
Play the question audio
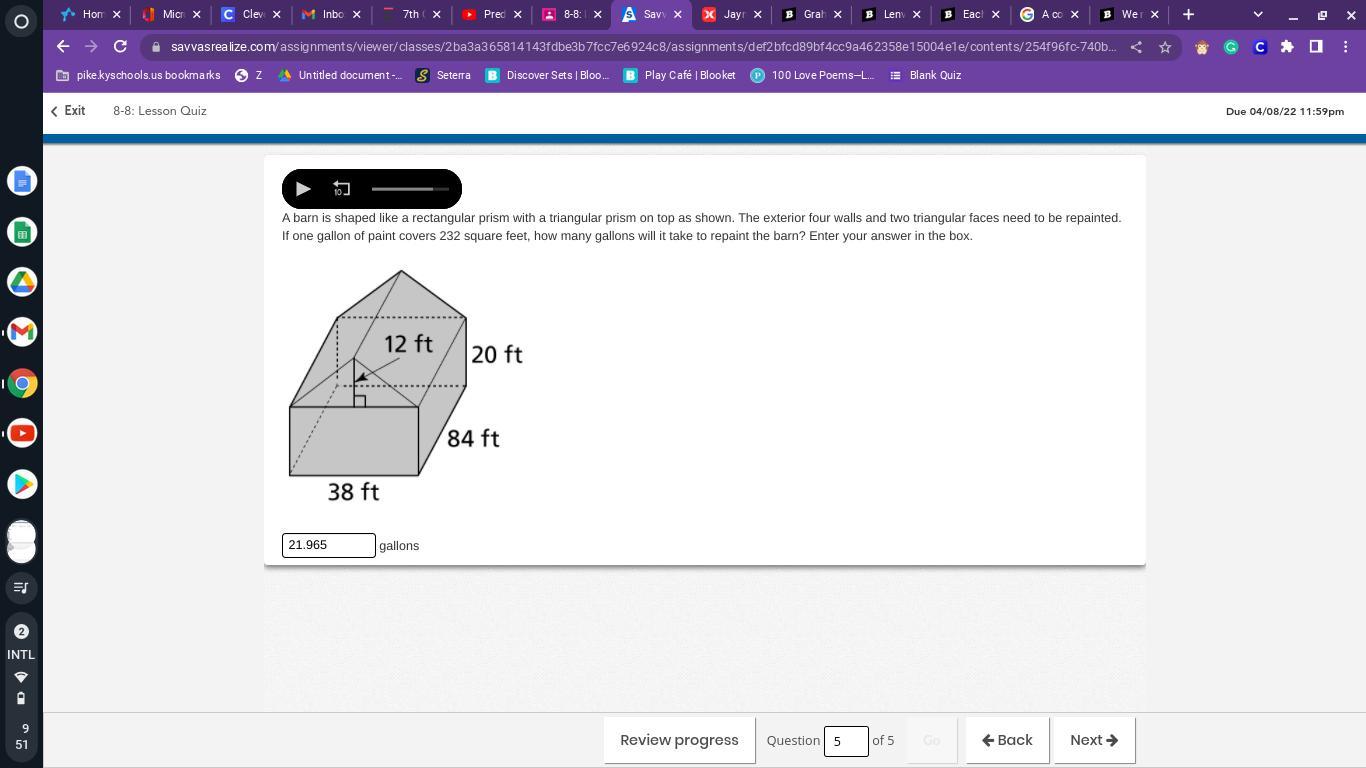click(303, 189)
